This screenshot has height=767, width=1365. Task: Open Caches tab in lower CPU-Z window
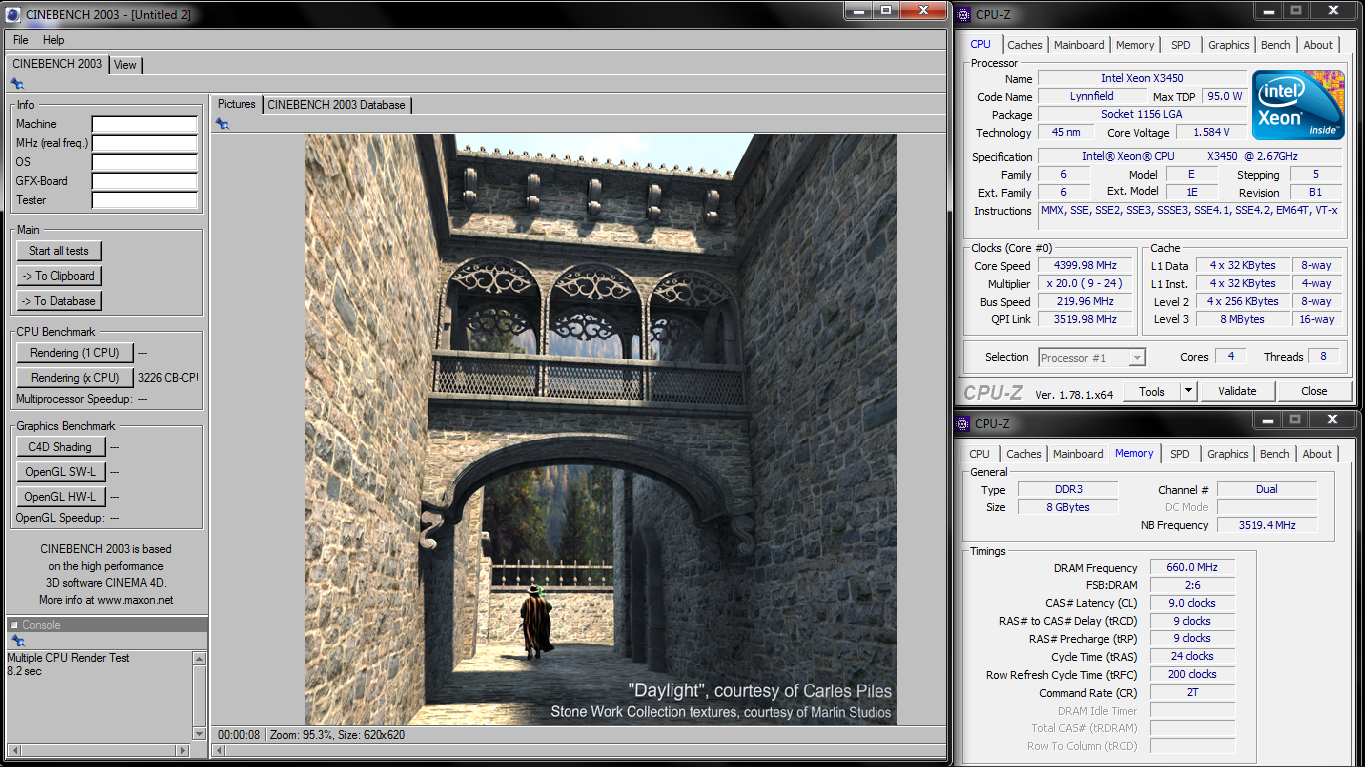tap(1024, 454)
